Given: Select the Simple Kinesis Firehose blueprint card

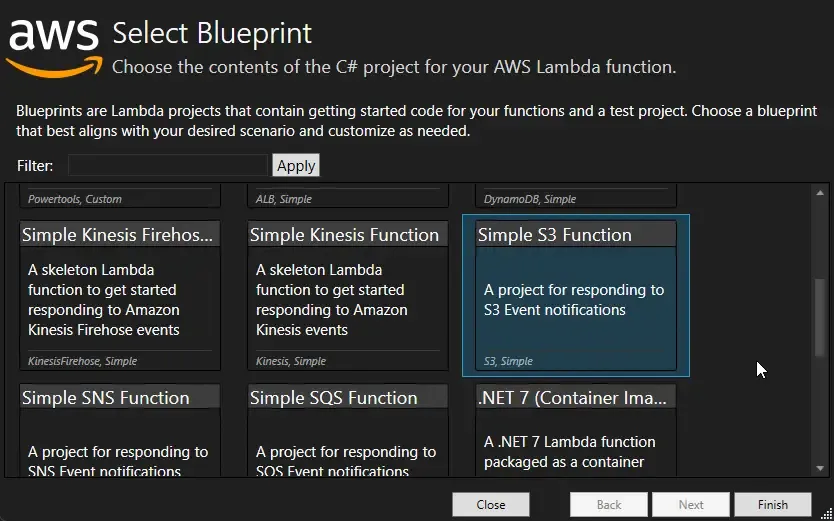Looking at the screenshot, I should coord(120,295).
